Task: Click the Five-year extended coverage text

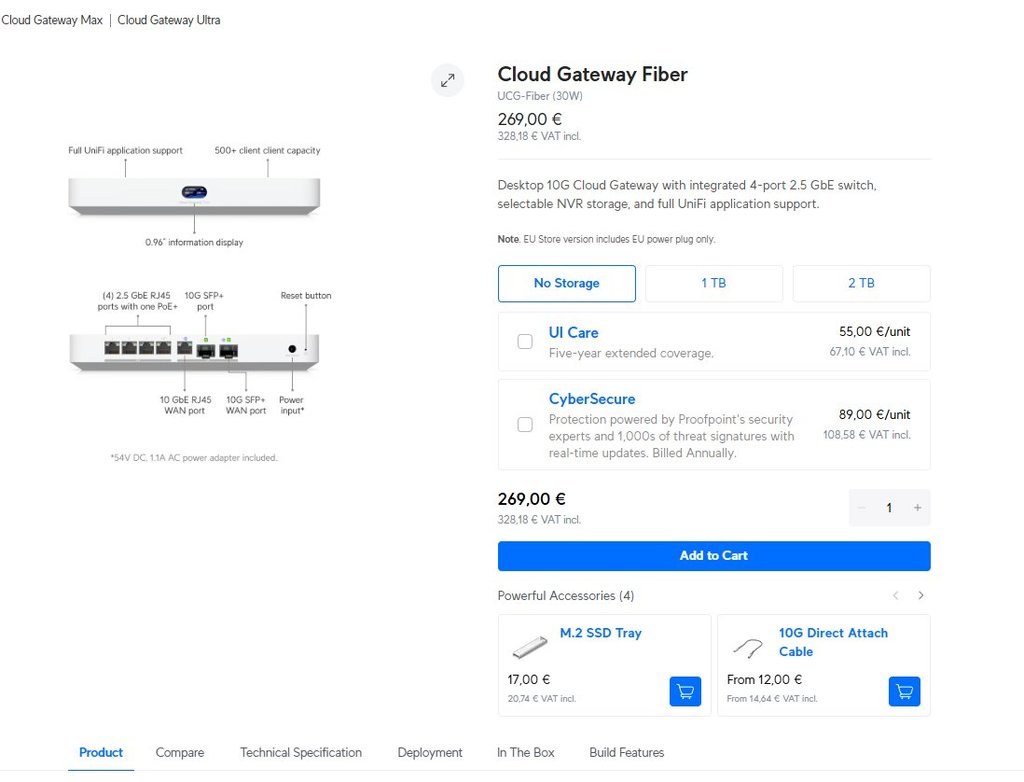Action: [631, 353]
